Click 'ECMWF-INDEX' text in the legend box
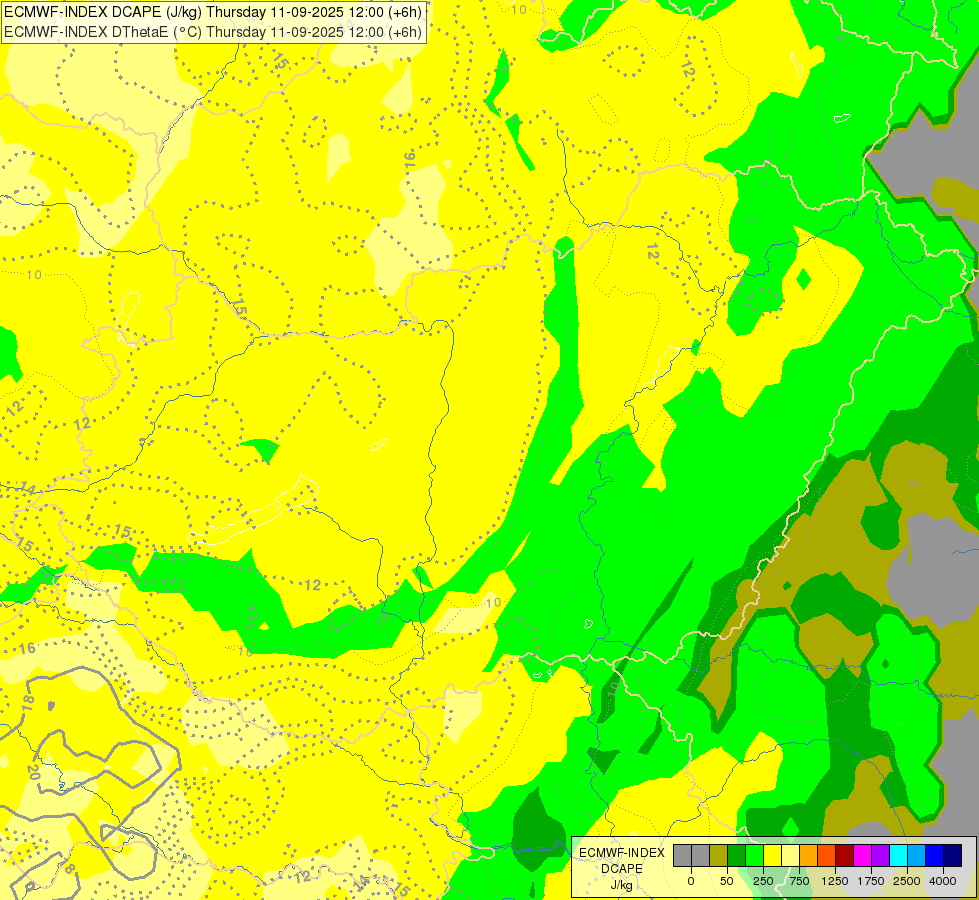Image resolution: width=979 pixels, height=900 pixels. (x=622, y=853)
